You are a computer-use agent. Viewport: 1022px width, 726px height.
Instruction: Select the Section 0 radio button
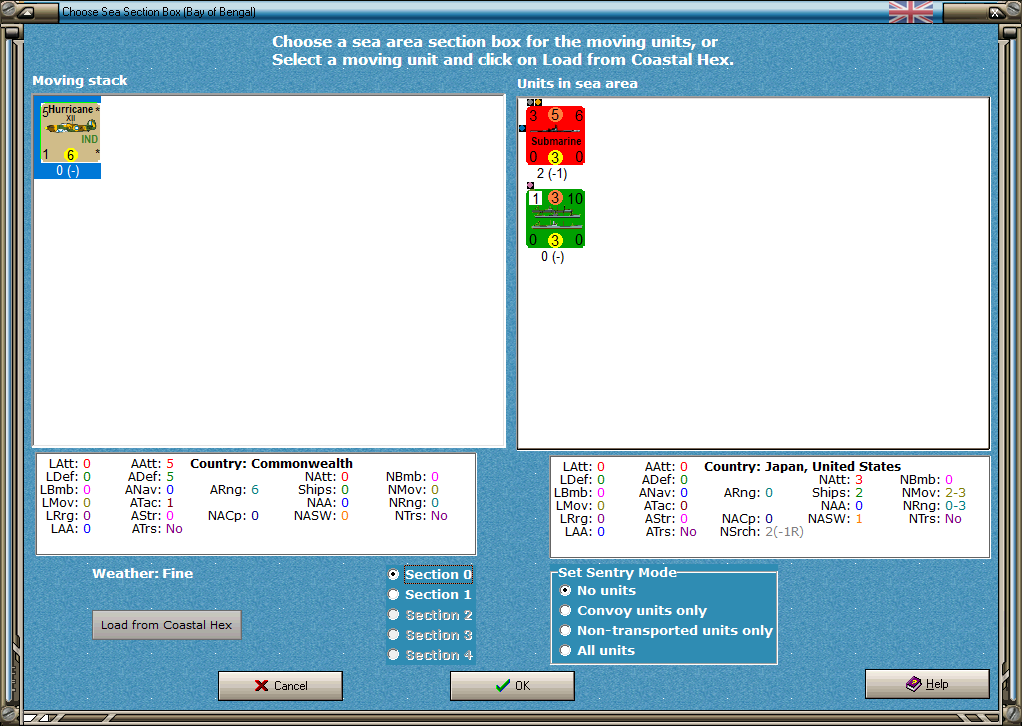pos(393,574)
